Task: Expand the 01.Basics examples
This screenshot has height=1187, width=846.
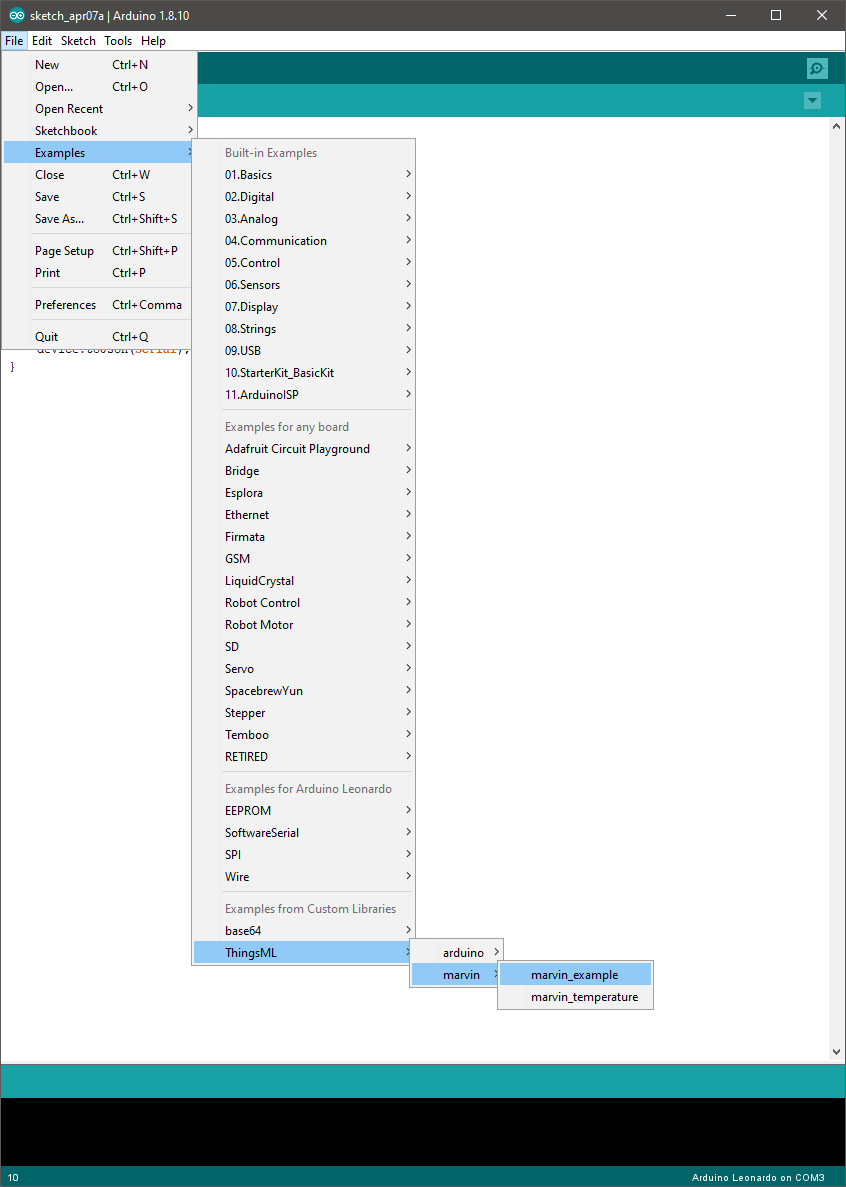Action: 303,175
